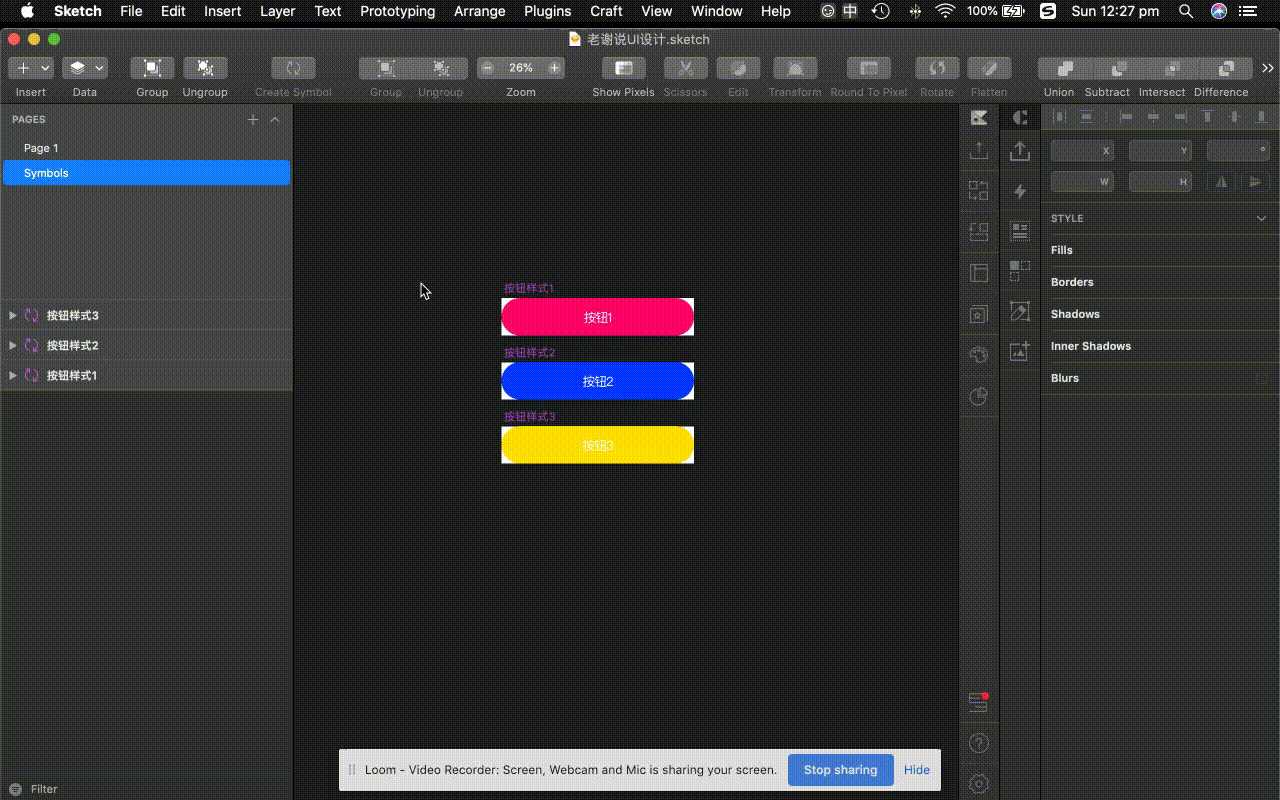The height and width of the screenshot is (800, 1280).
Task: Click the X position field
Action: (1082, 150)
